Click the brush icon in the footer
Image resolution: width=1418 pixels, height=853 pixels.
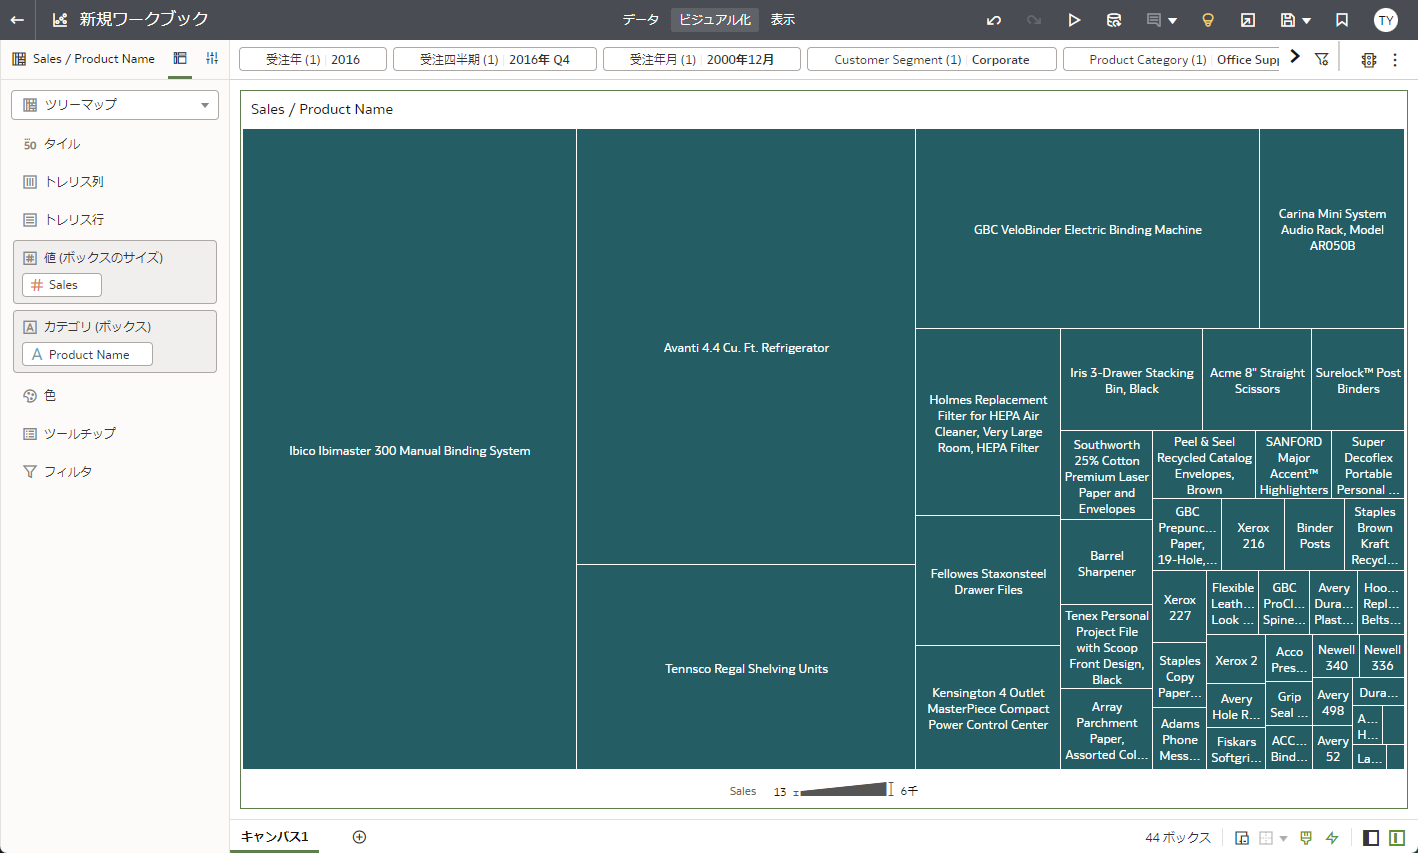1306,838
